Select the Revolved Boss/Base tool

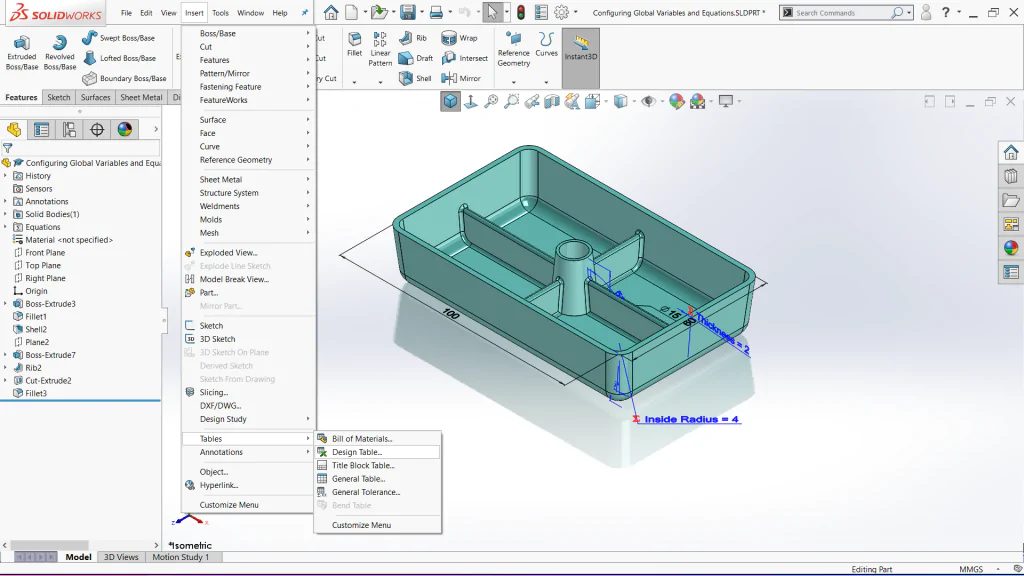(x=59, y=52)
